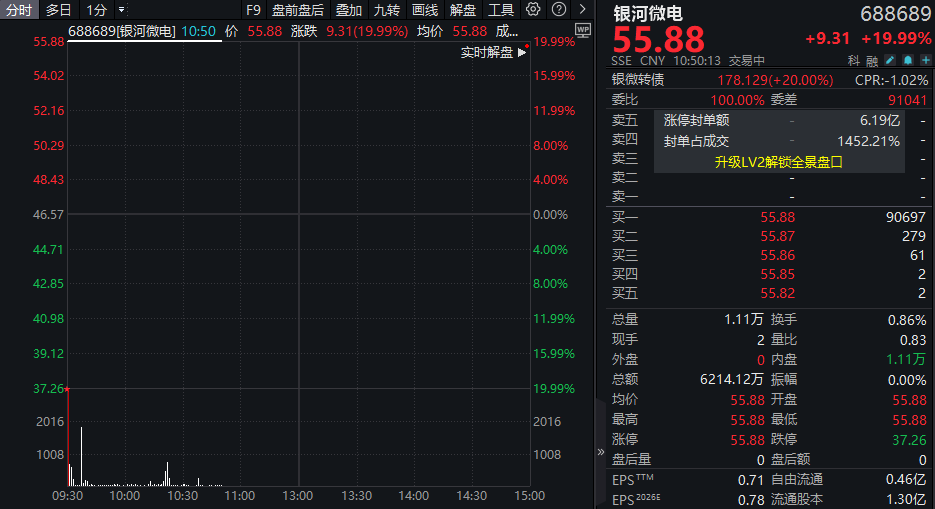Click 涨停封单额 6.19亿 value

[880, 120]
